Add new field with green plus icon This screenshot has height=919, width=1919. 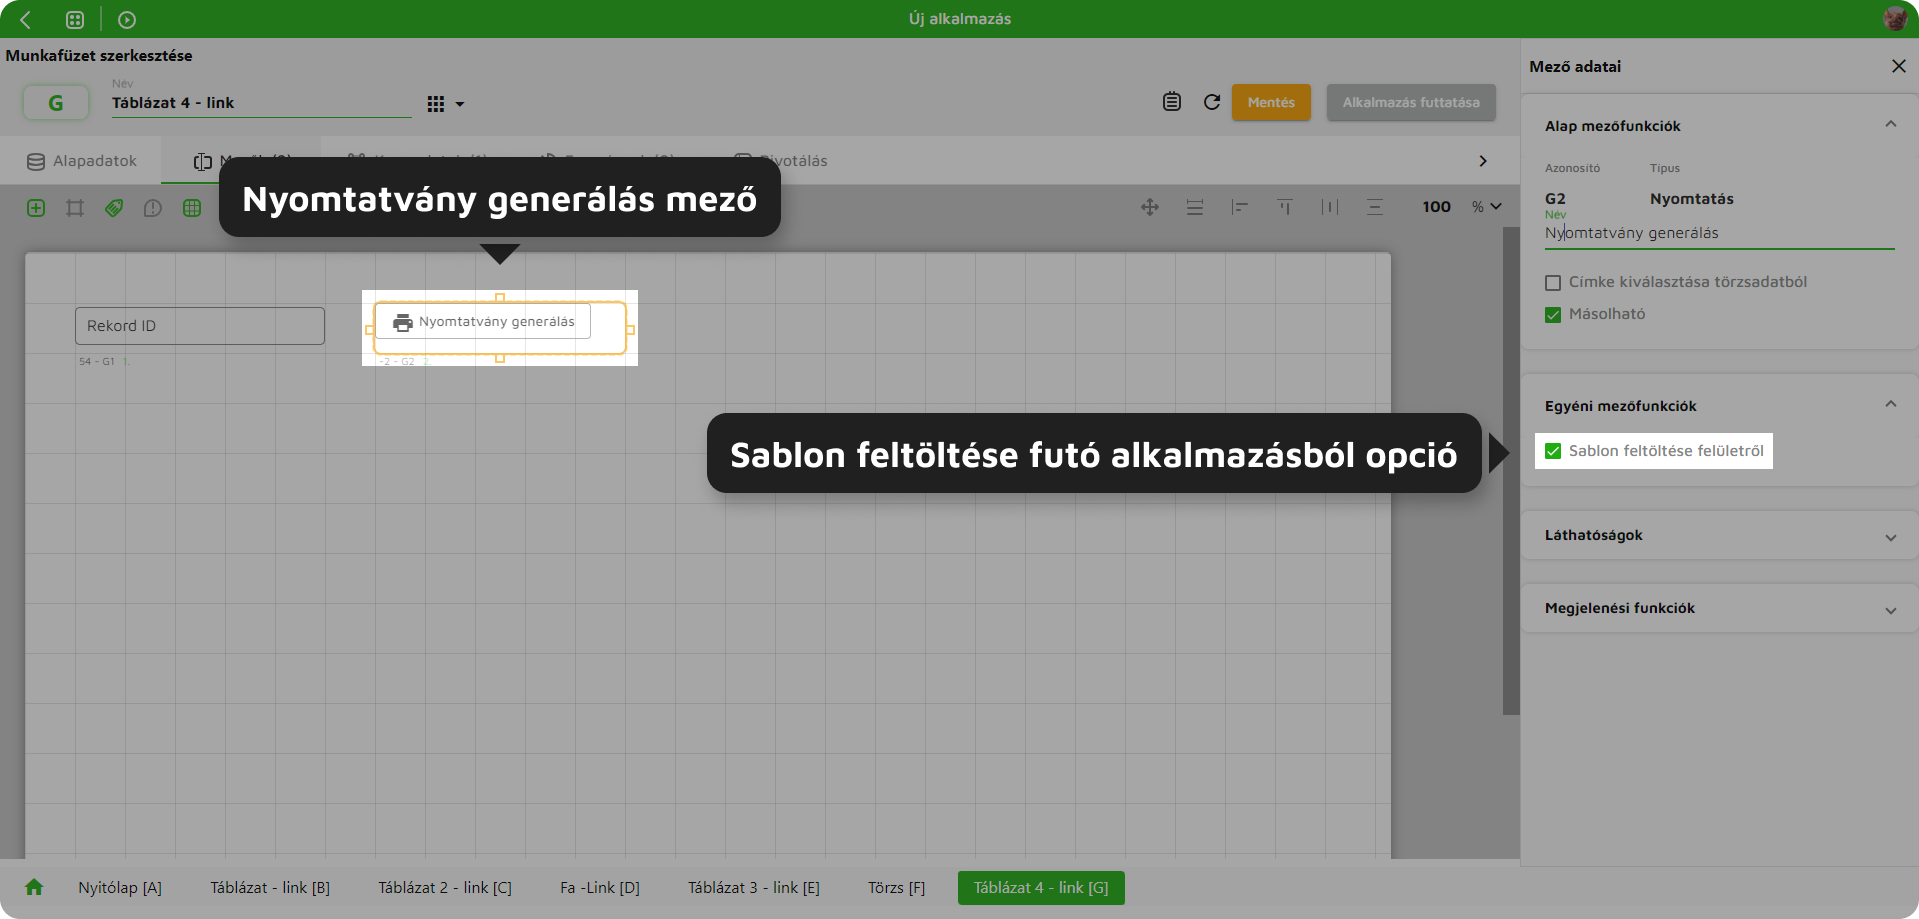point(36,208)
